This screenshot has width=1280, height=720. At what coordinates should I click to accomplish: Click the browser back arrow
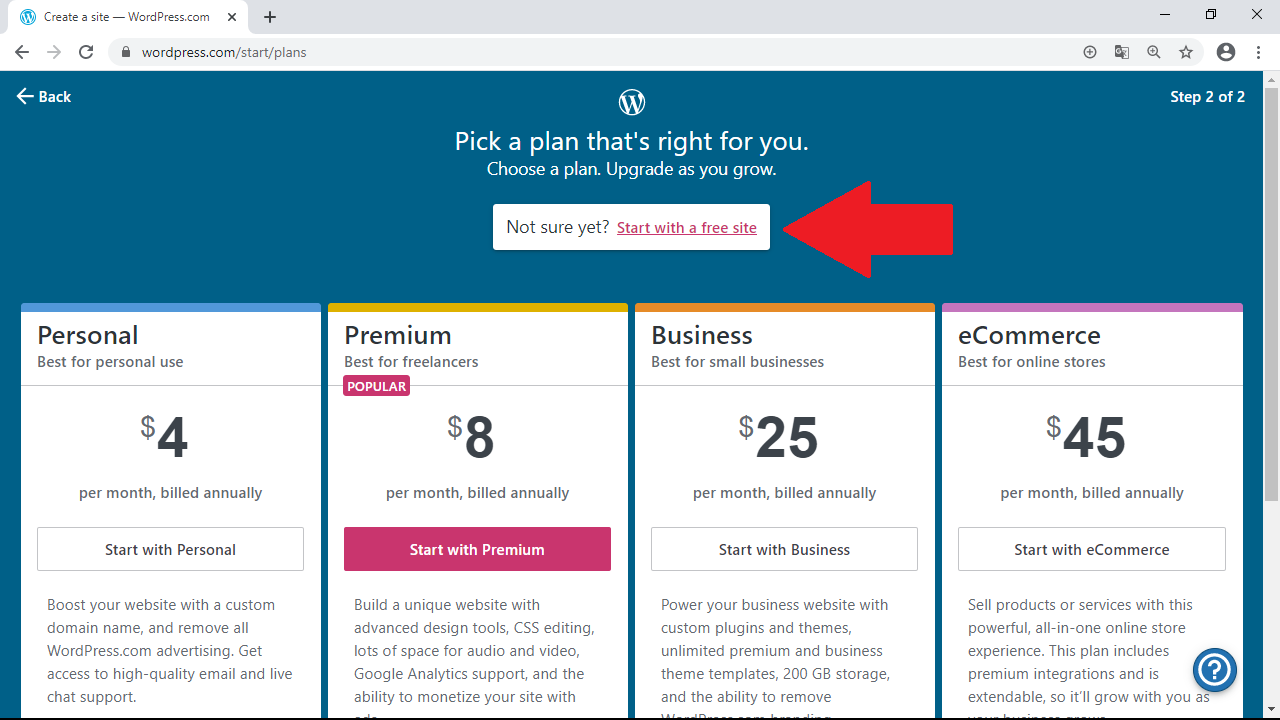[x=22, y=52]
